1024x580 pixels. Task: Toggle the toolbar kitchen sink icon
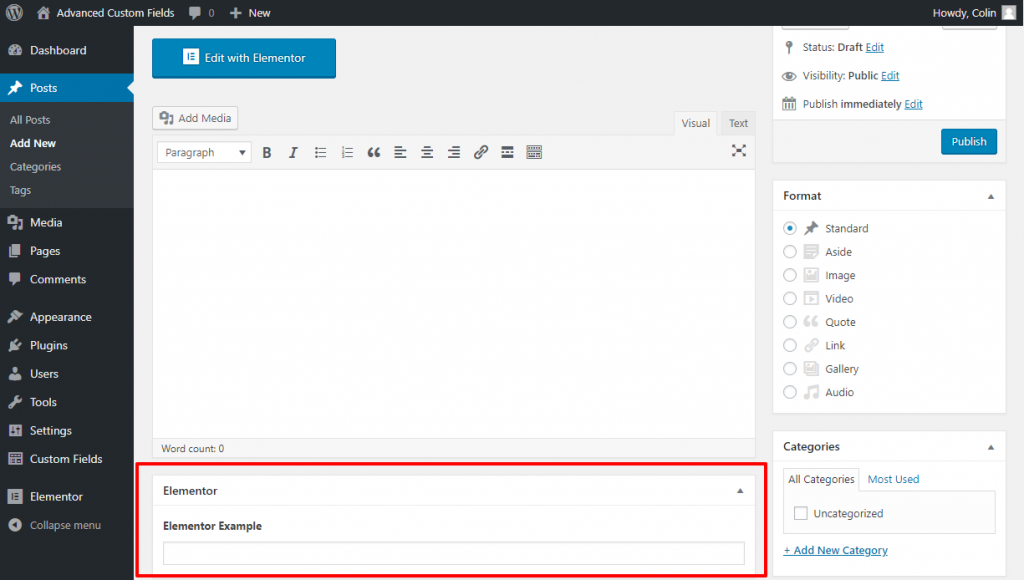pos(534,153)
